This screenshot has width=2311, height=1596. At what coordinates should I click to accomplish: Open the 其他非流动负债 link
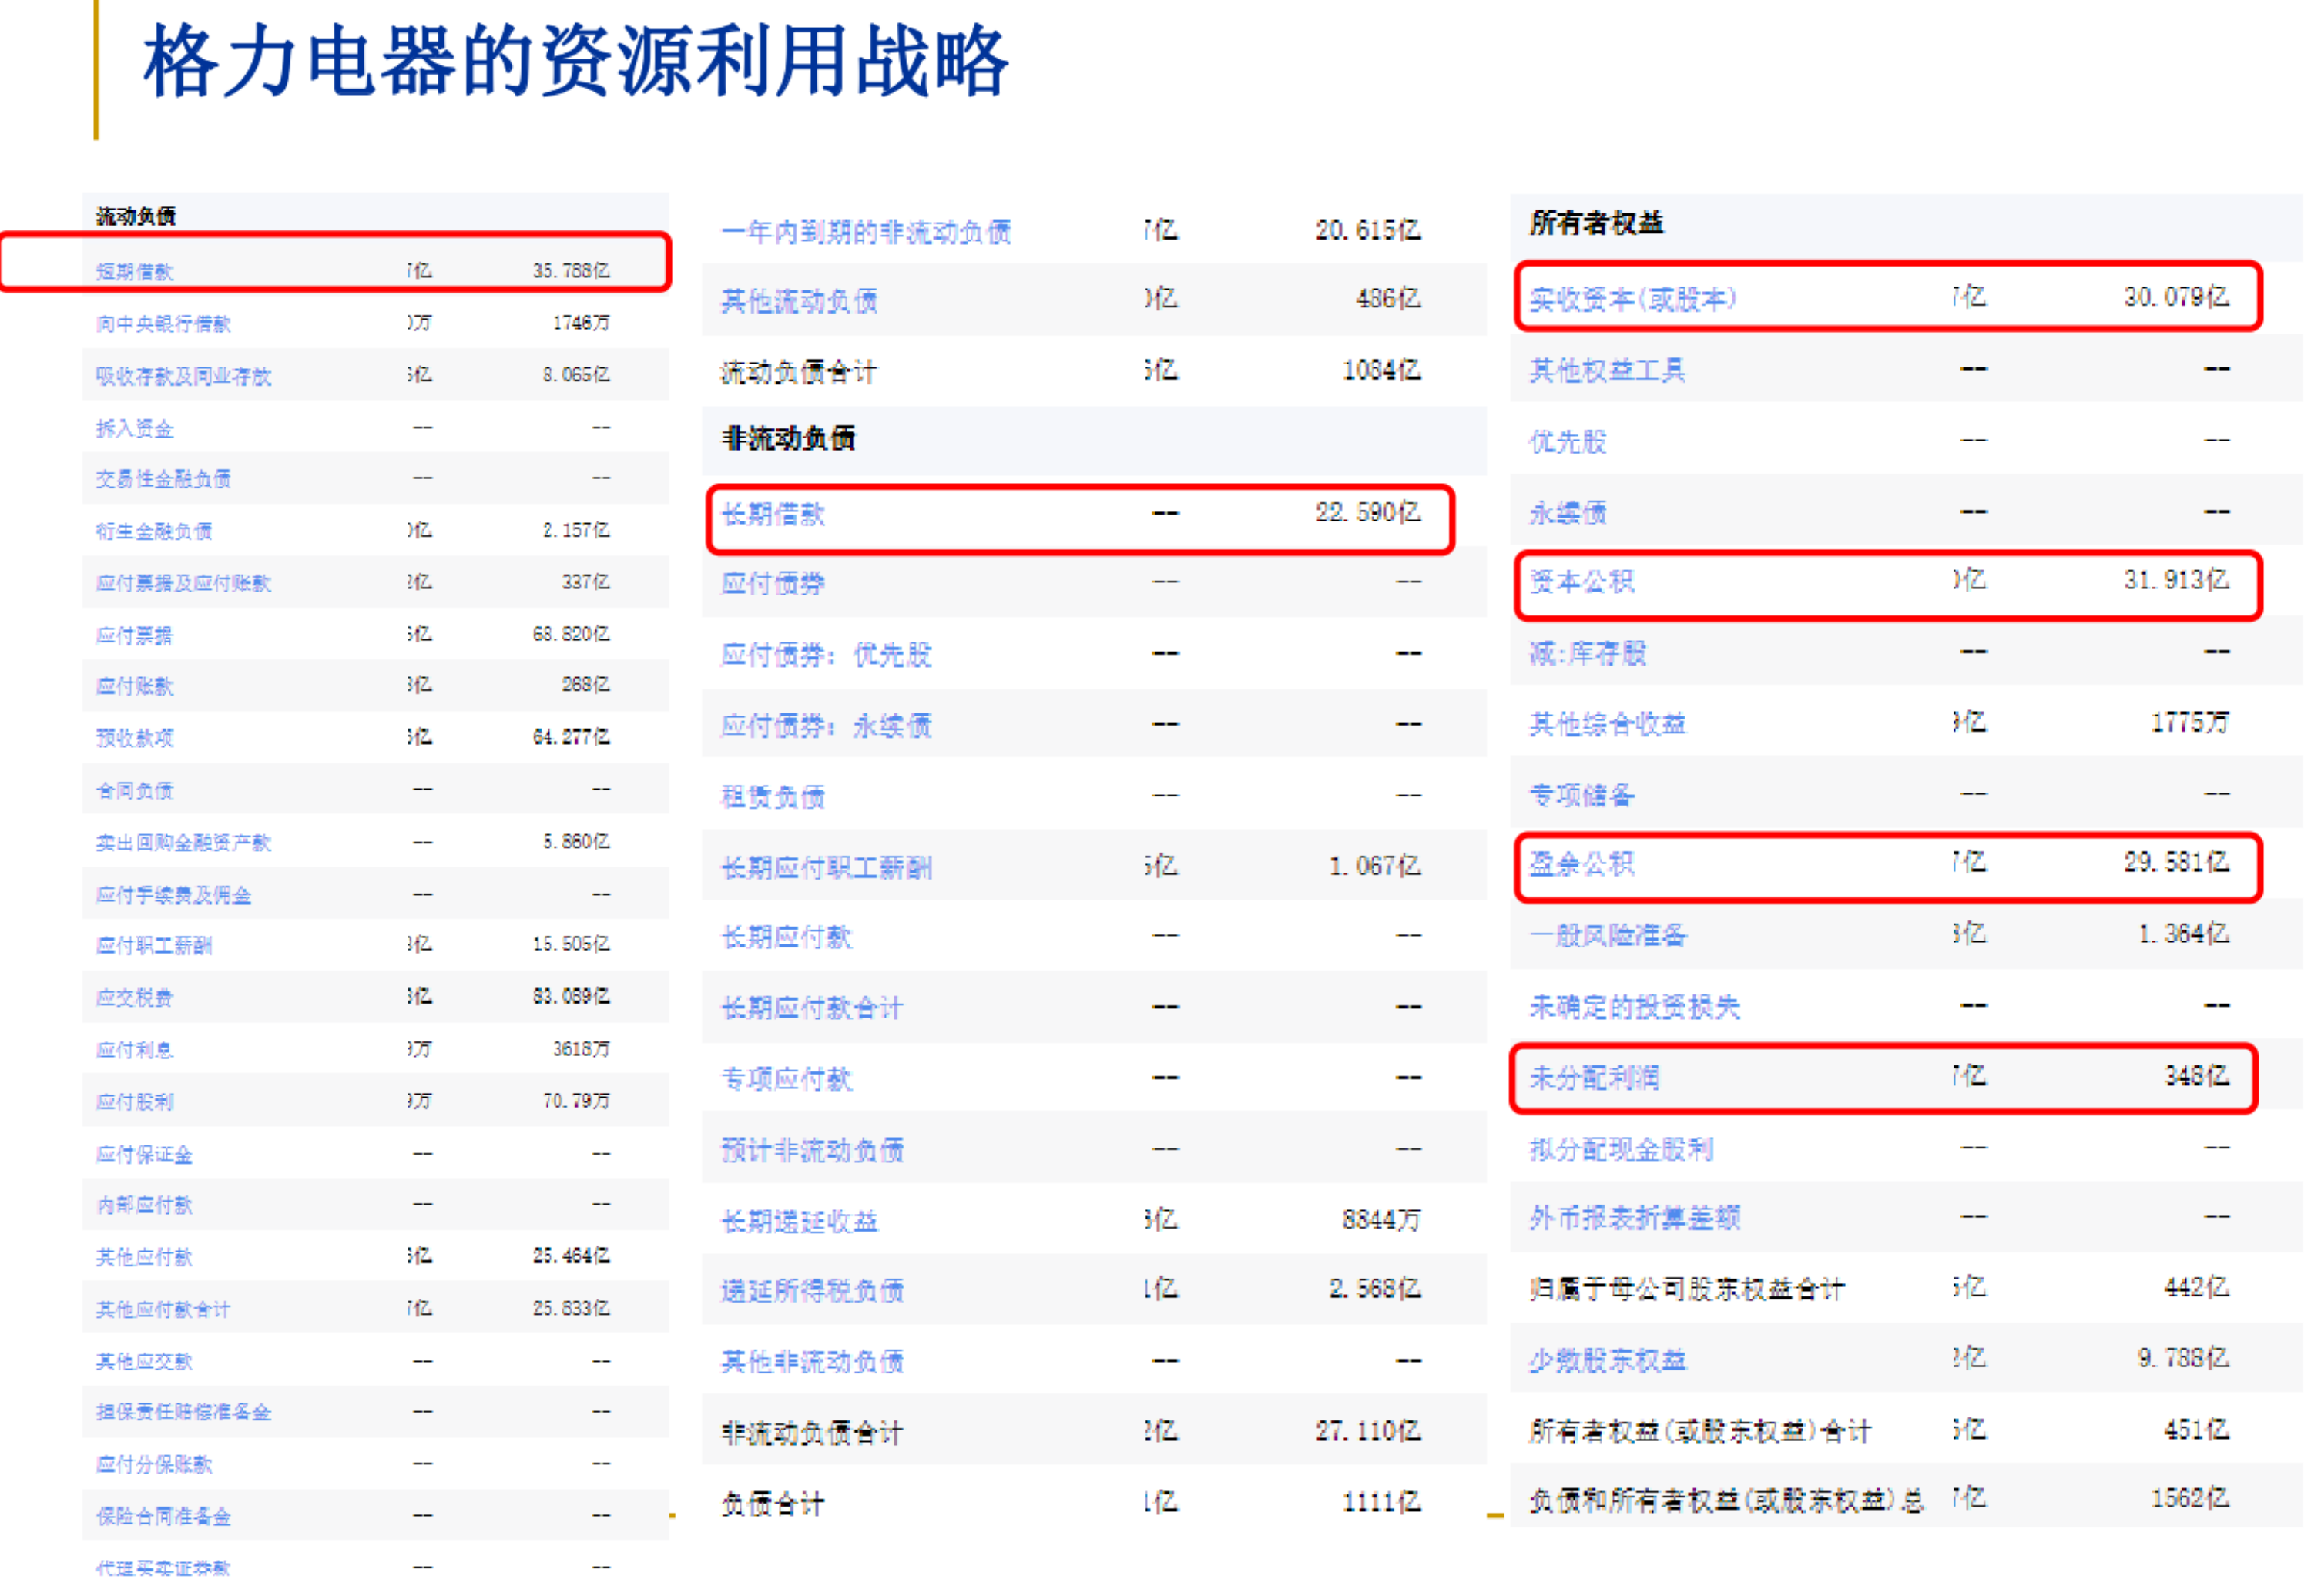point(813,1361)
